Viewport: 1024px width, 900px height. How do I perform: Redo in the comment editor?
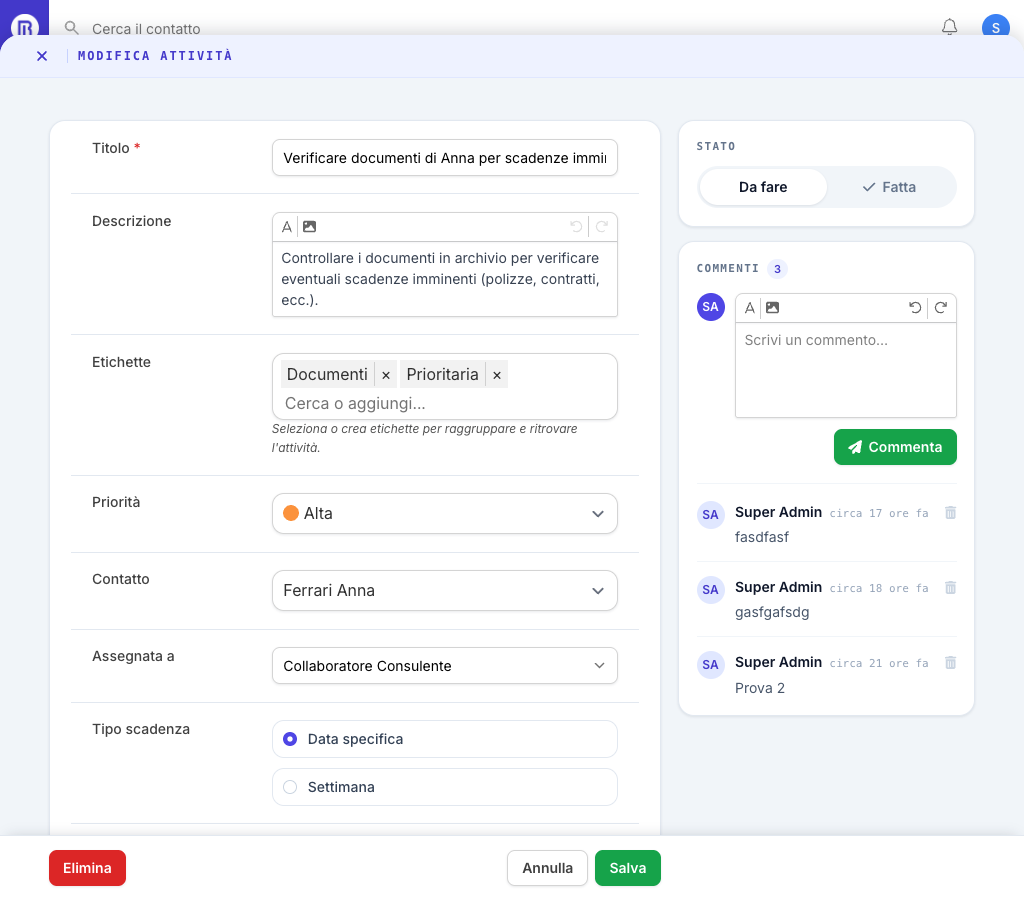tap(940, 308)
